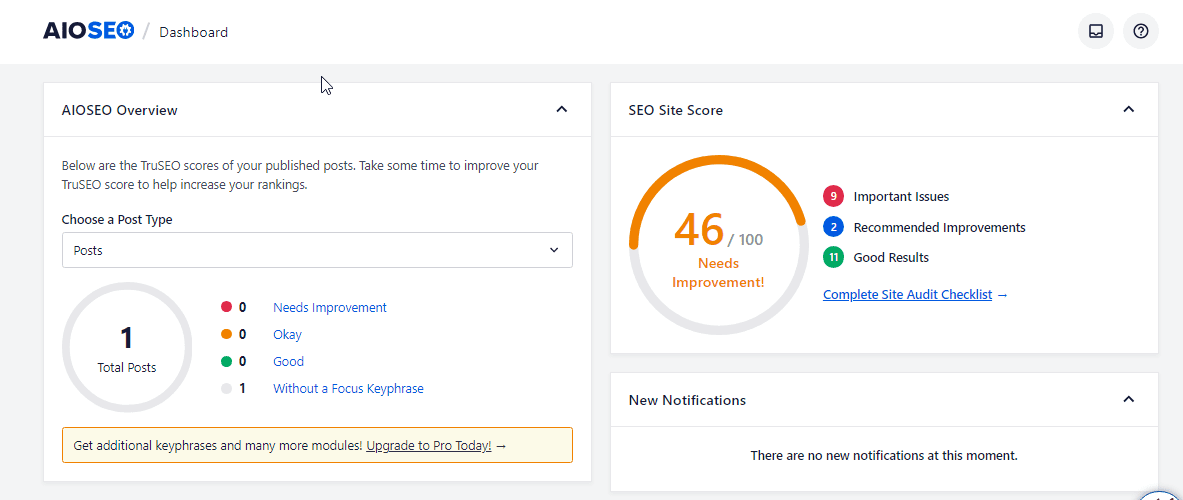1183x500 pixels.
Task: Click the green Good status dot
Action: pyautogui.click(x=226, y=361)
